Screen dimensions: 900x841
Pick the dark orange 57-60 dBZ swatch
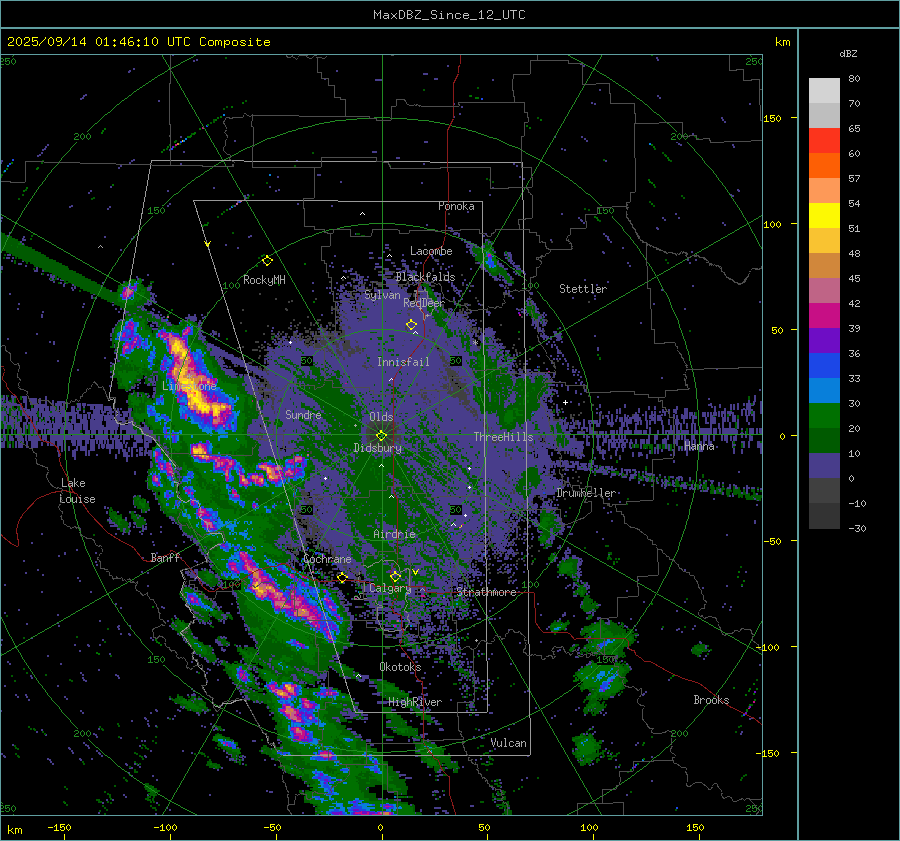tap(824, 166)
